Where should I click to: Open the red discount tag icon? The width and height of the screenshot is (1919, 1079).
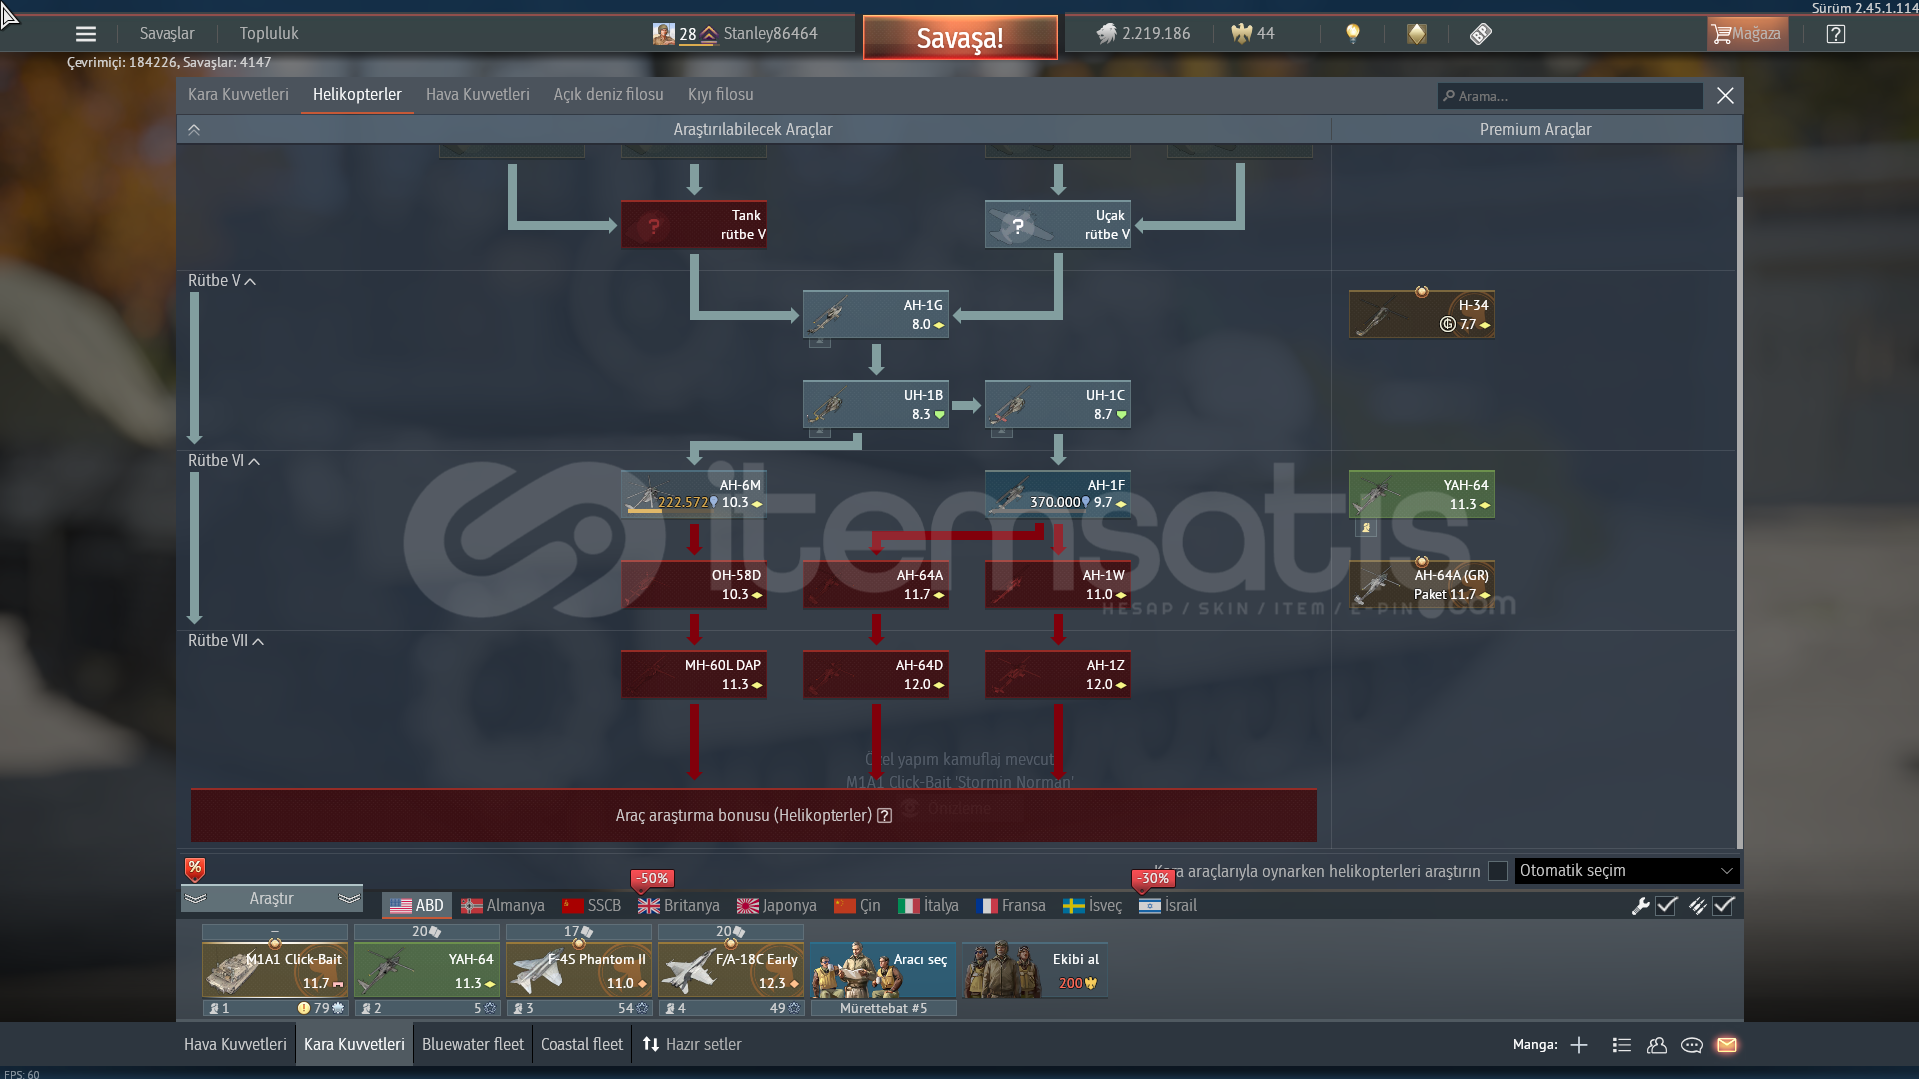[195, 869]
